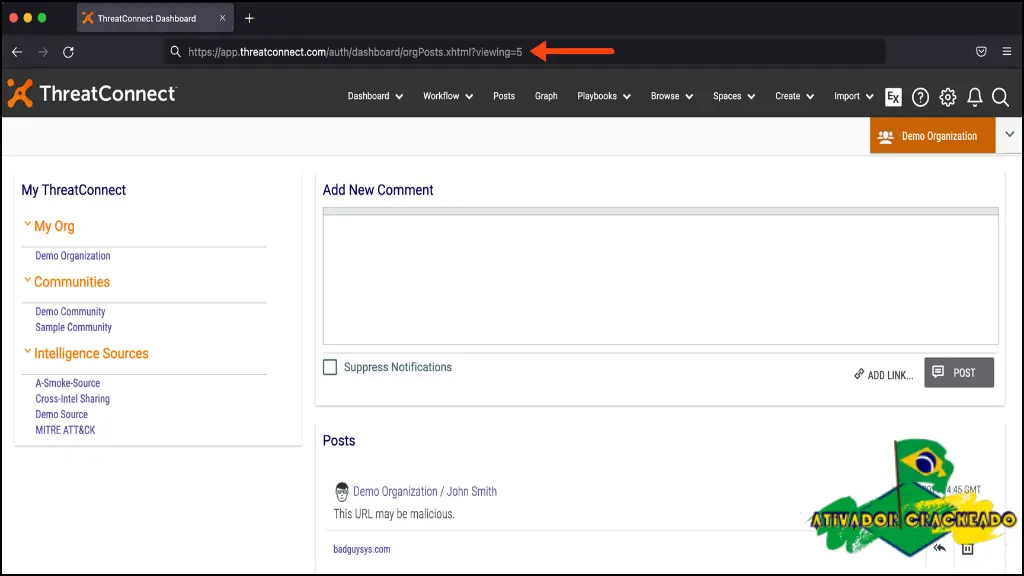The height and width of the screenshot is (576, 1024).
Task: Open Demo Organization / John Smith post author link
Action: (424, 492)
